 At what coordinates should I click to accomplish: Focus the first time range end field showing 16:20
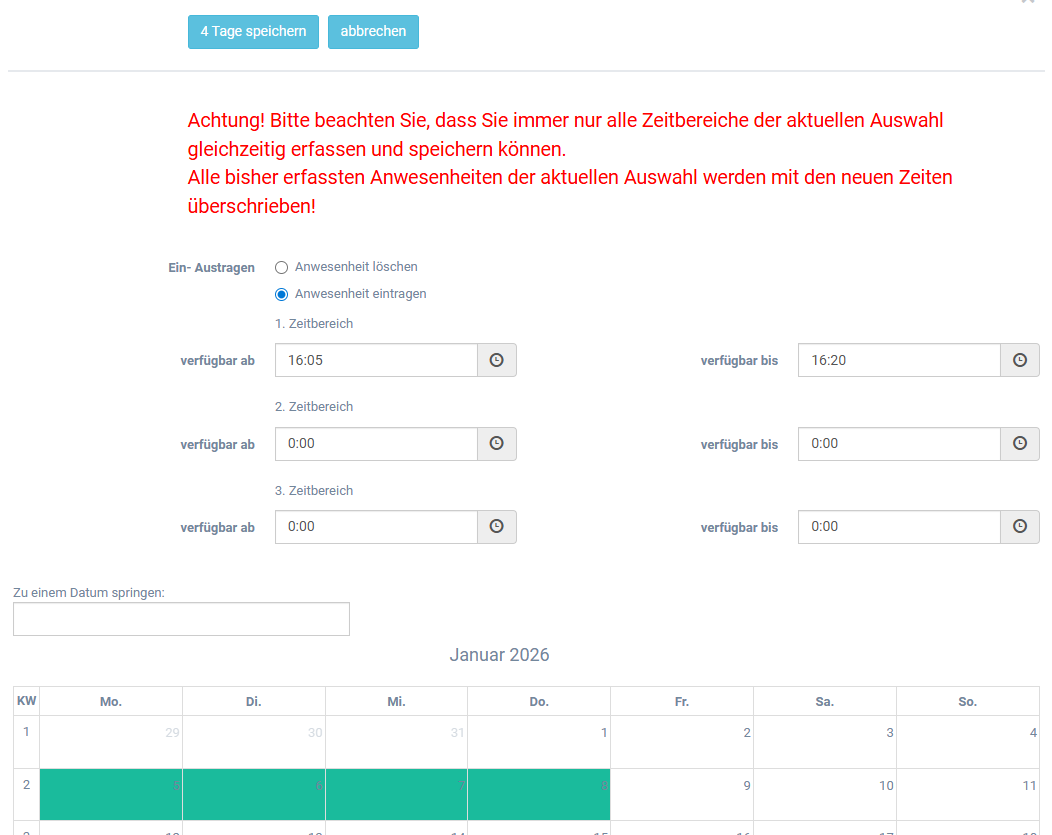pyautogui.click(x=899, y=360)
